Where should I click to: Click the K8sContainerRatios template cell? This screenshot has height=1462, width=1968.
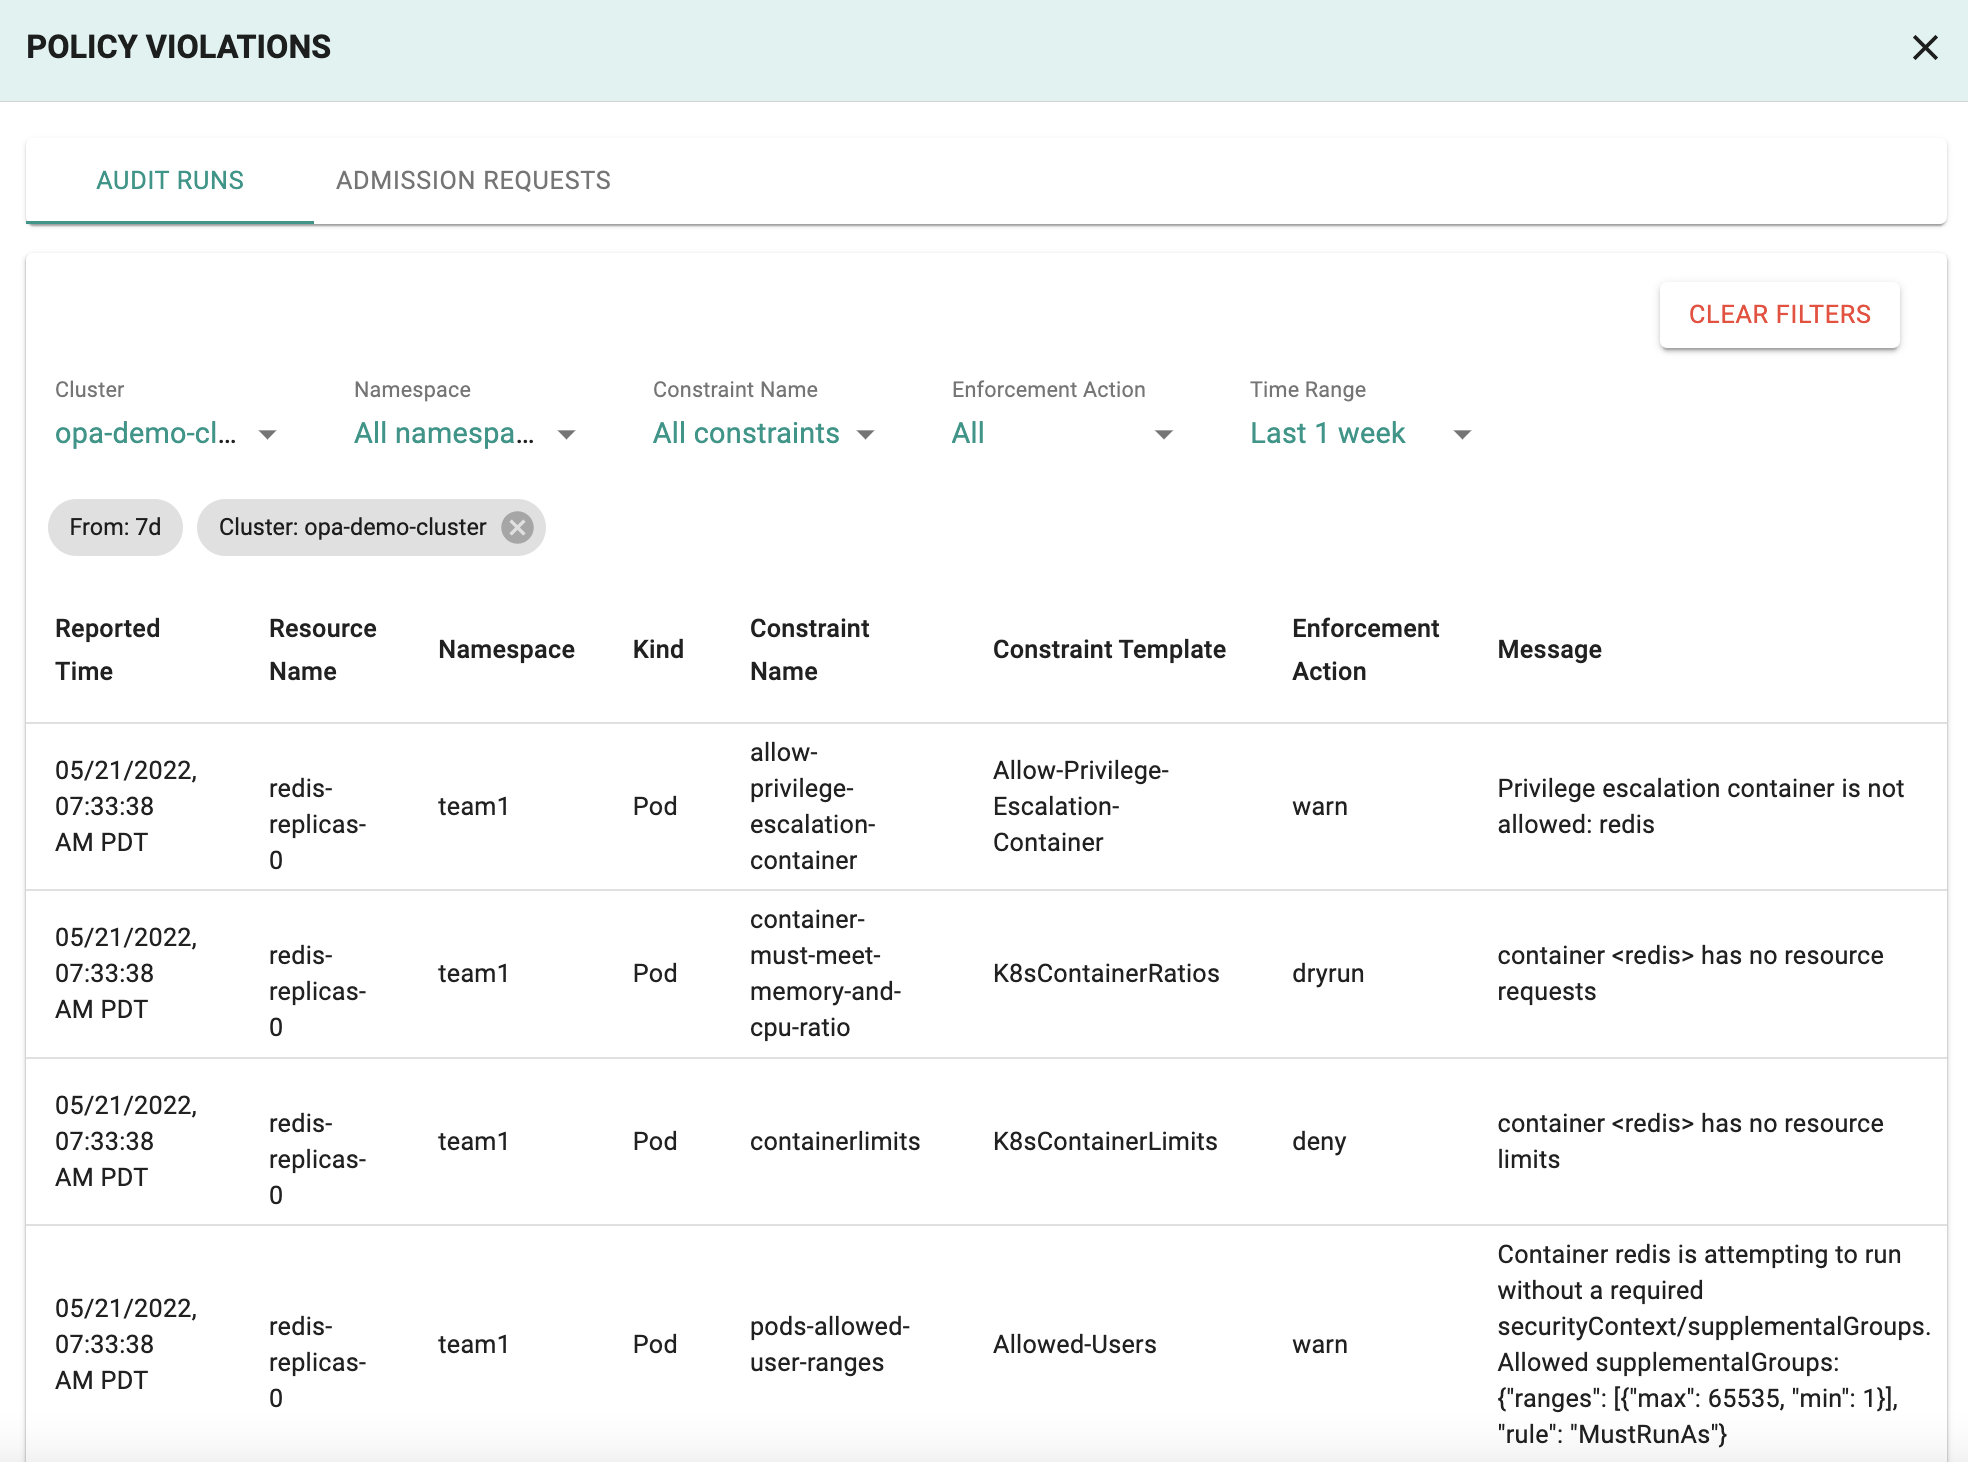point(1105,973)
